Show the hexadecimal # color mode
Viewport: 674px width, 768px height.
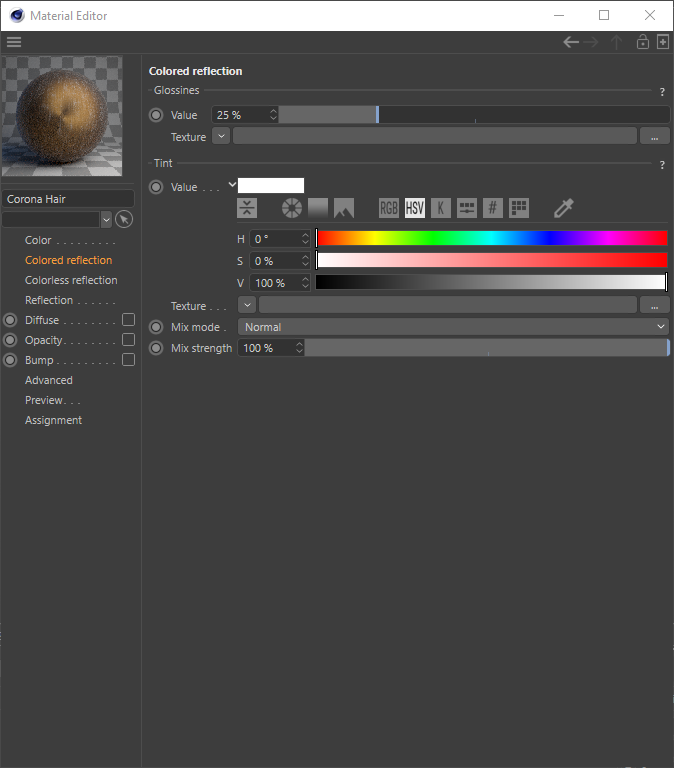[493, 208]
